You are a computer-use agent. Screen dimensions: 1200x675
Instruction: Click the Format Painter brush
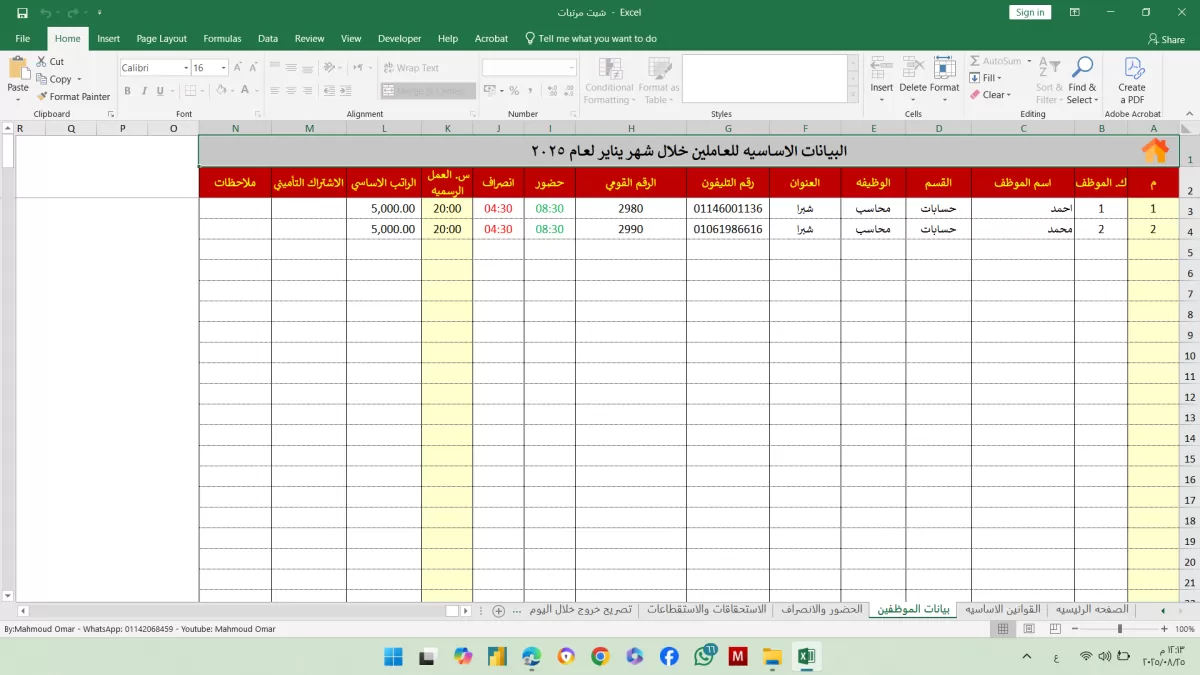click(x=42, y=97)
